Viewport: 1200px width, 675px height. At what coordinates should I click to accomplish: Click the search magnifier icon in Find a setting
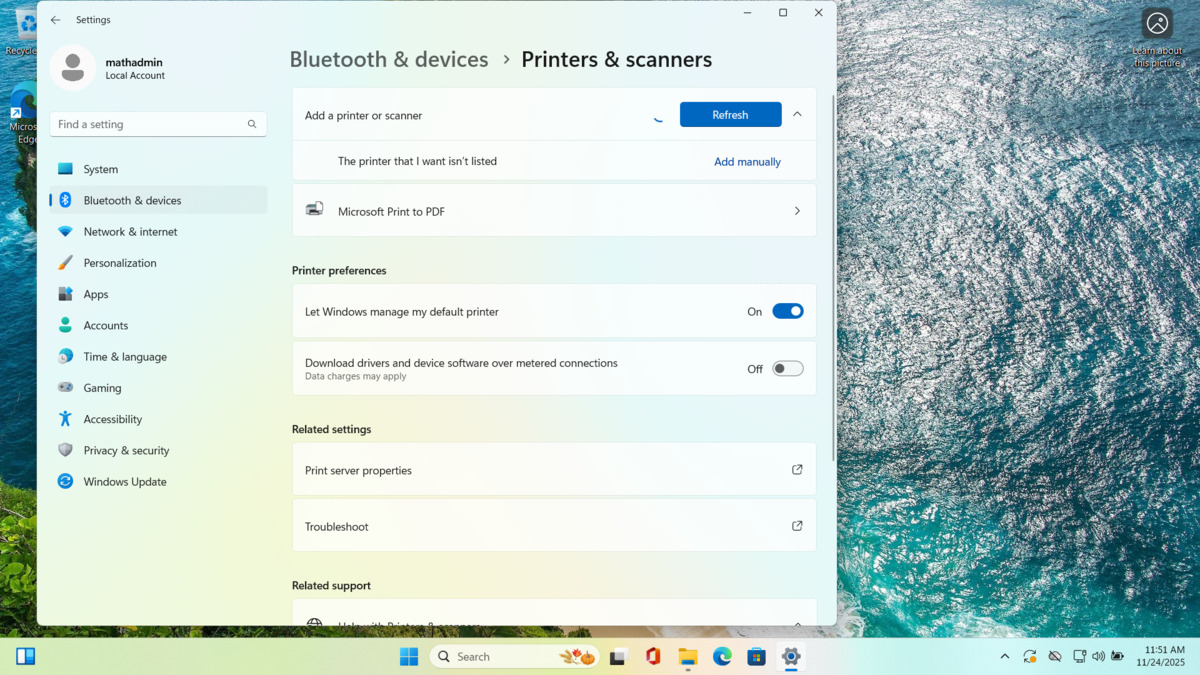point(252,124)
